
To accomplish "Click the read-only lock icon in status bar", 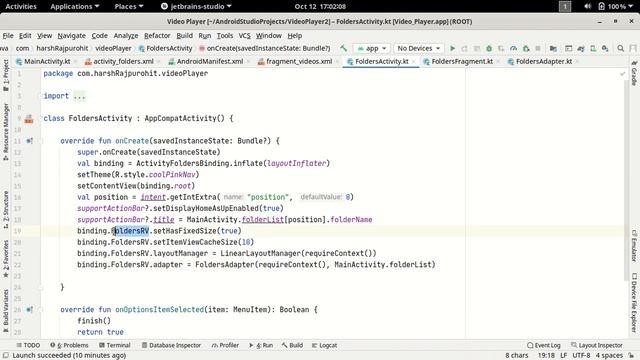I will click(x=631, y=356).
